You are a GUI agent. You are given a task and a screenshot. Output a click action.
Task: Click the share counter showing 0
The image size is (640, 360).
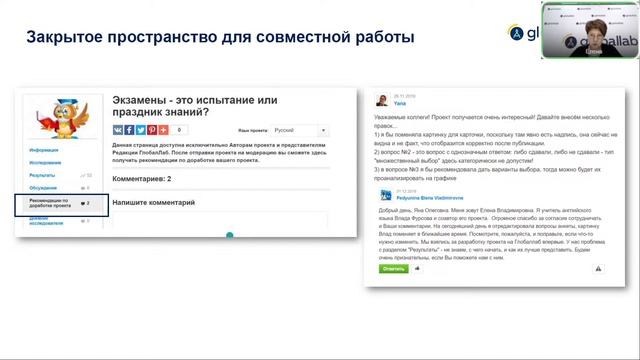pos(179,130)
